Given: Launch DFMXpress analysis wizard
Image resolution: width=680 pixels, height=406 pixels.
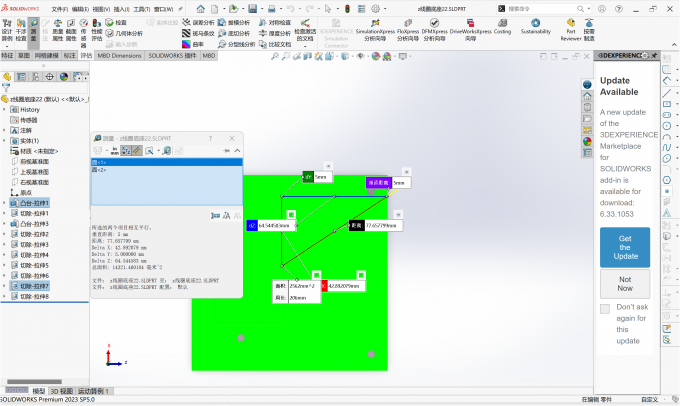Looking at the screenshot, I should [434, 30].
